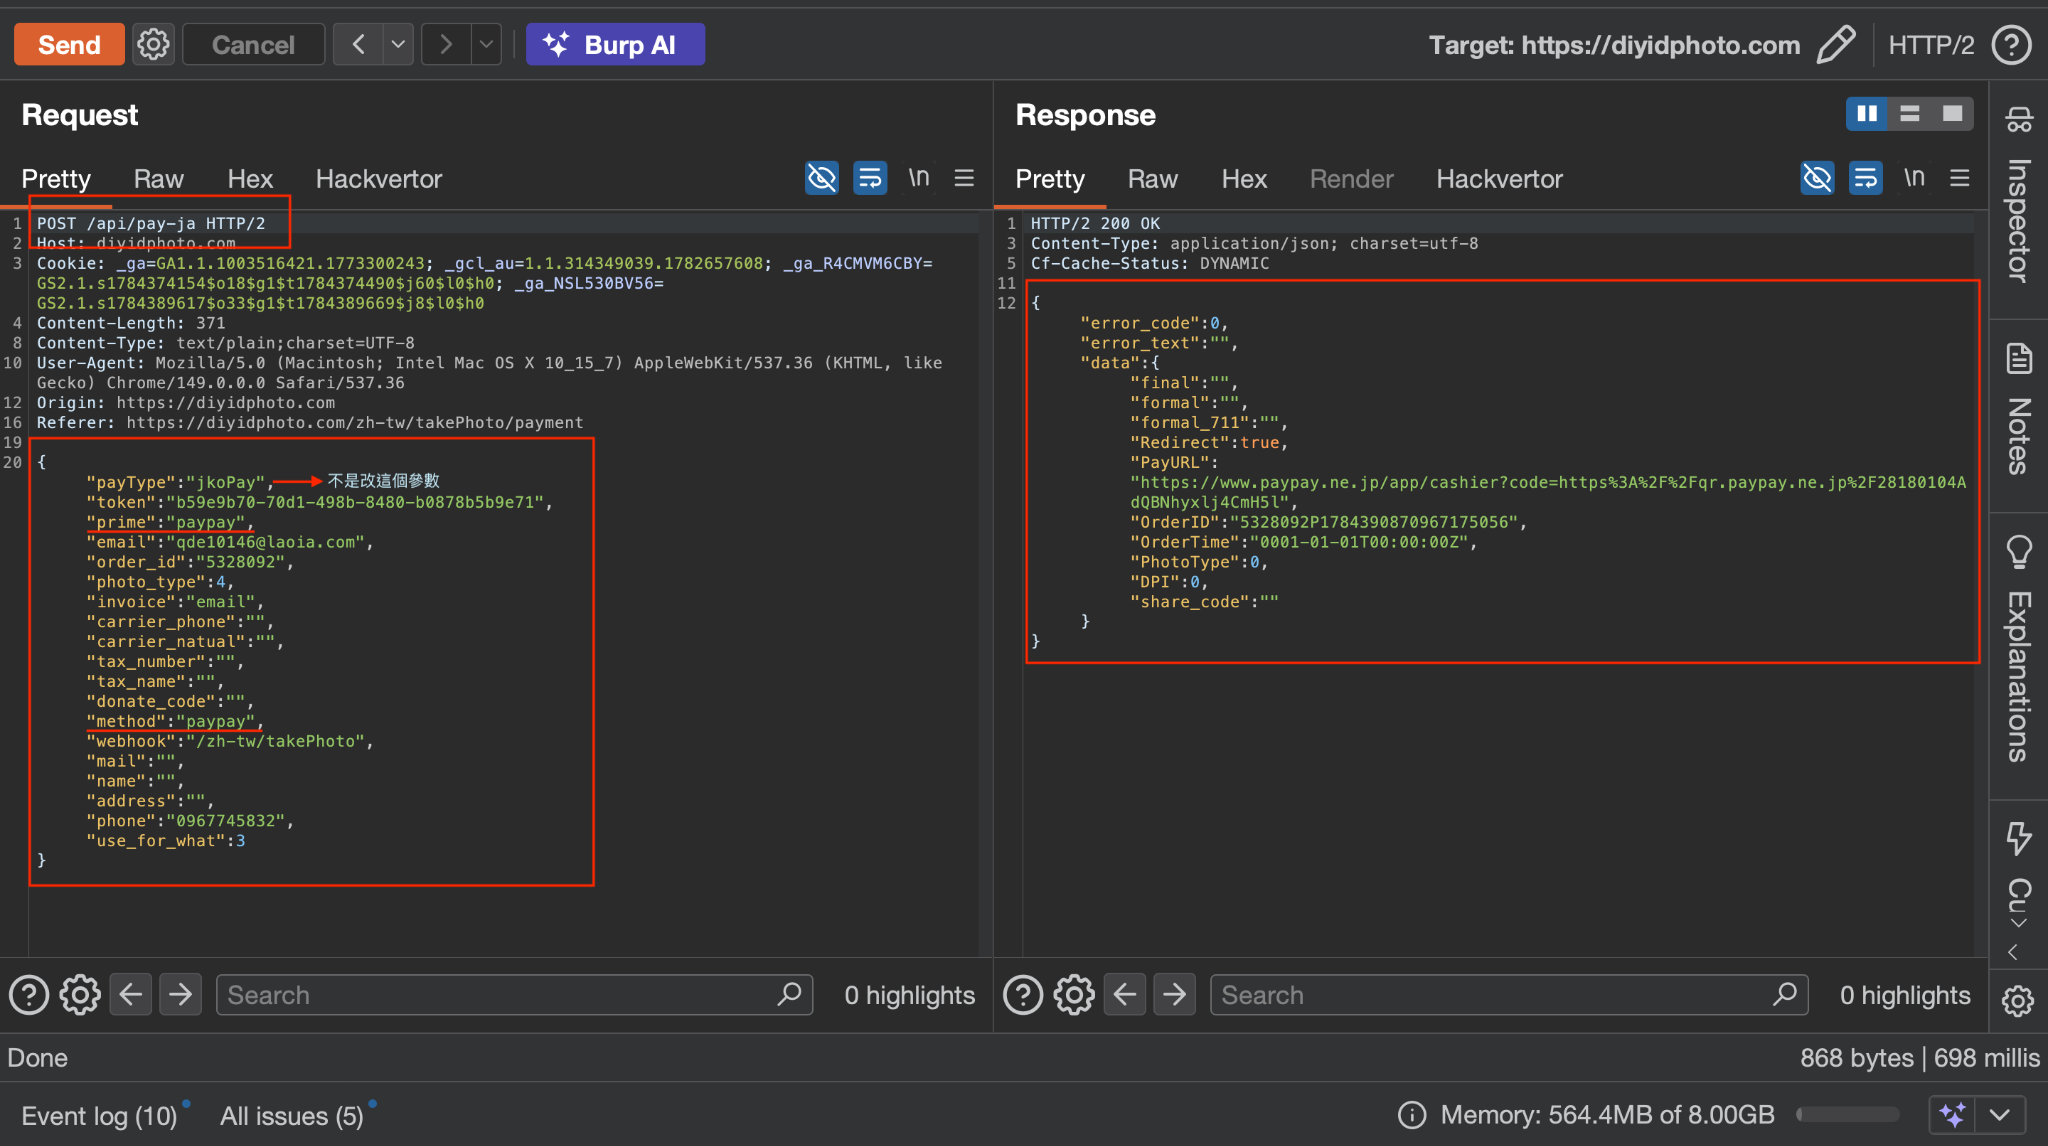
Task: Open the Notes side panel
Action: pos(2019,410)
